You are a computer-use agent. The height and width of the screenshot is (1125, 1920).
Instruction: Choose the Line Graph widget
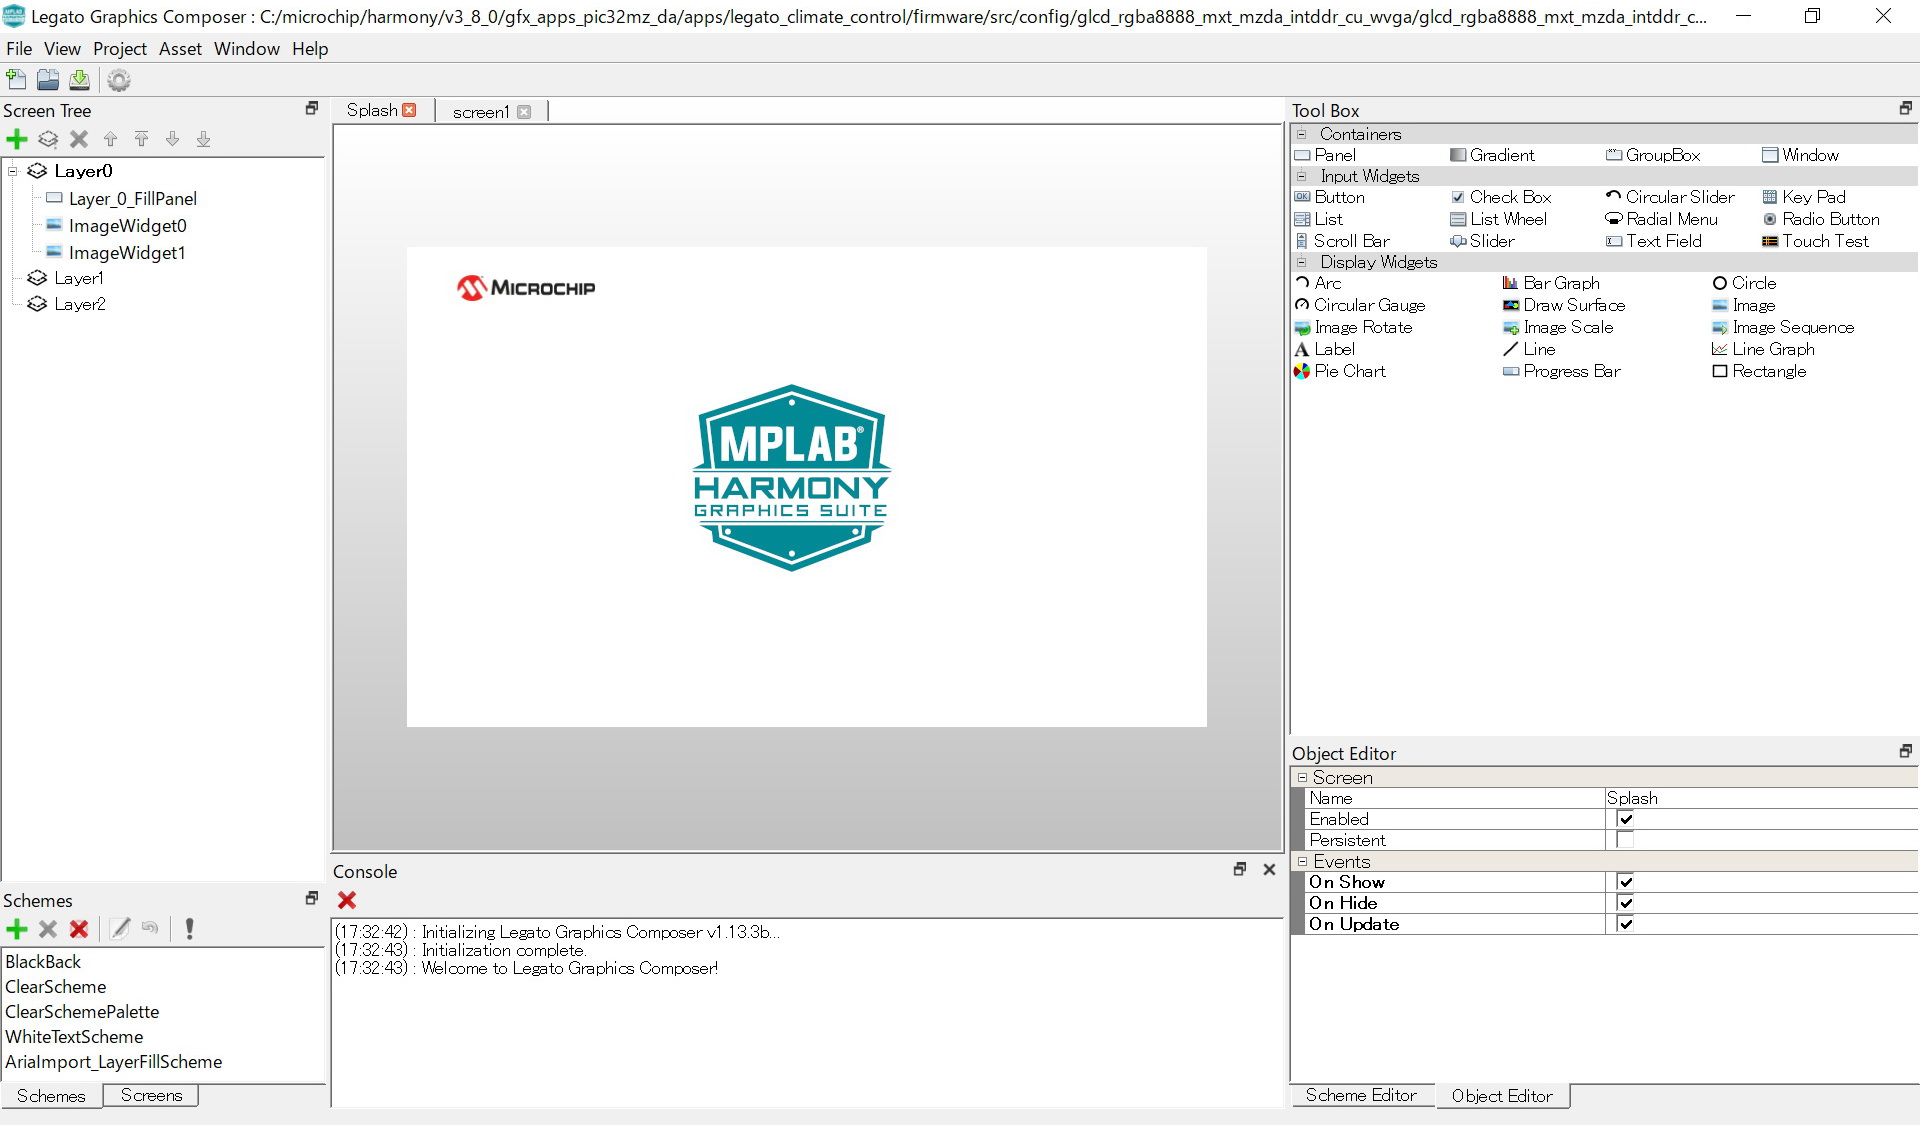[1763, 349]
